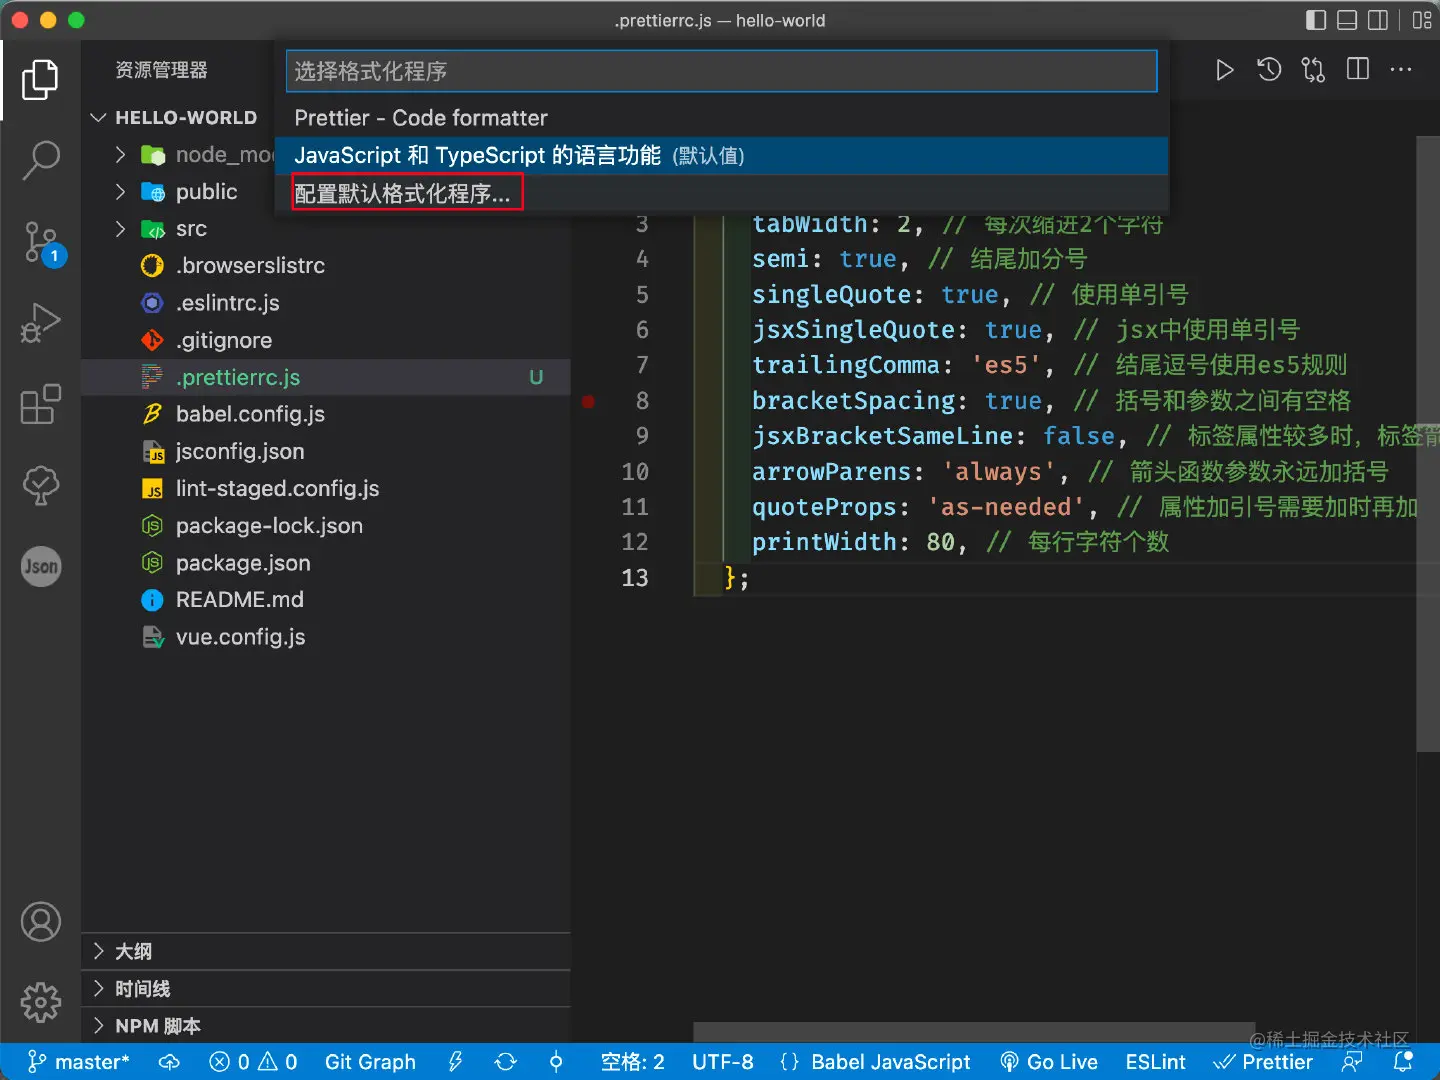Open .browserslistrc file
The height and width of the screenshot is (1080, 1440).
point(326,265)
